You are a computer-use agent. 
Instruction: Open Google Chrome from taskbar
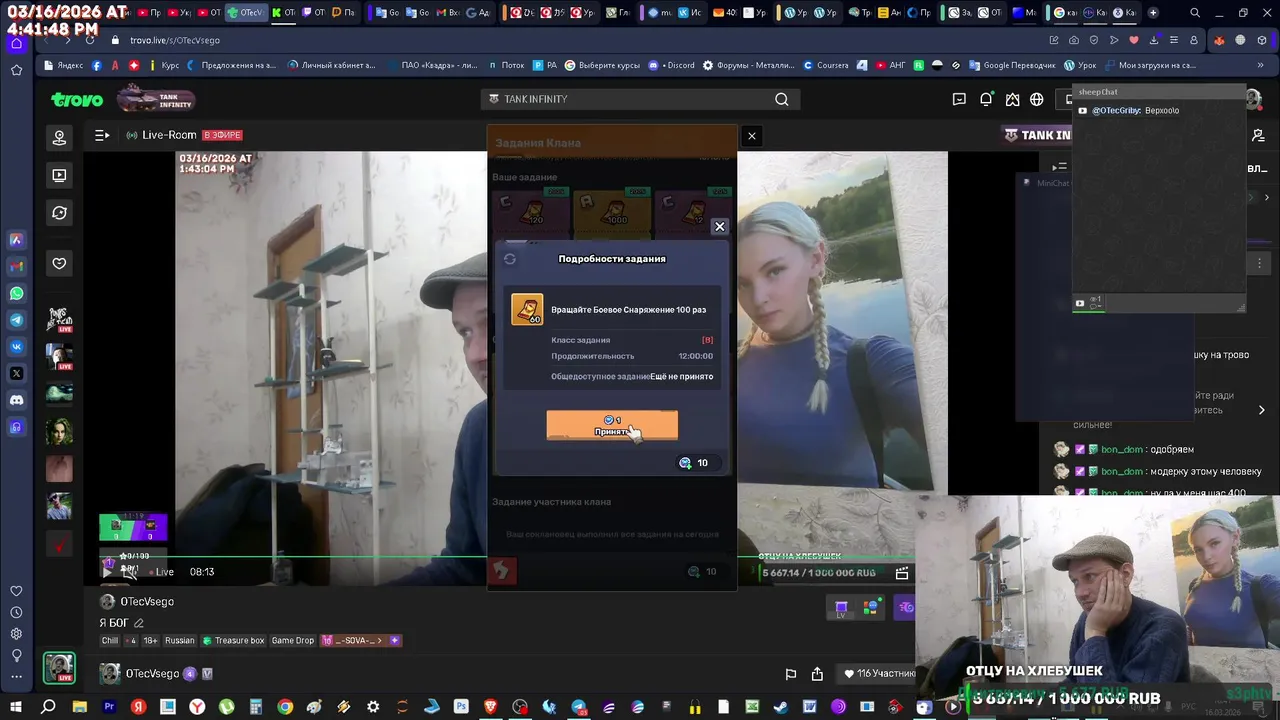pos(285,707)
